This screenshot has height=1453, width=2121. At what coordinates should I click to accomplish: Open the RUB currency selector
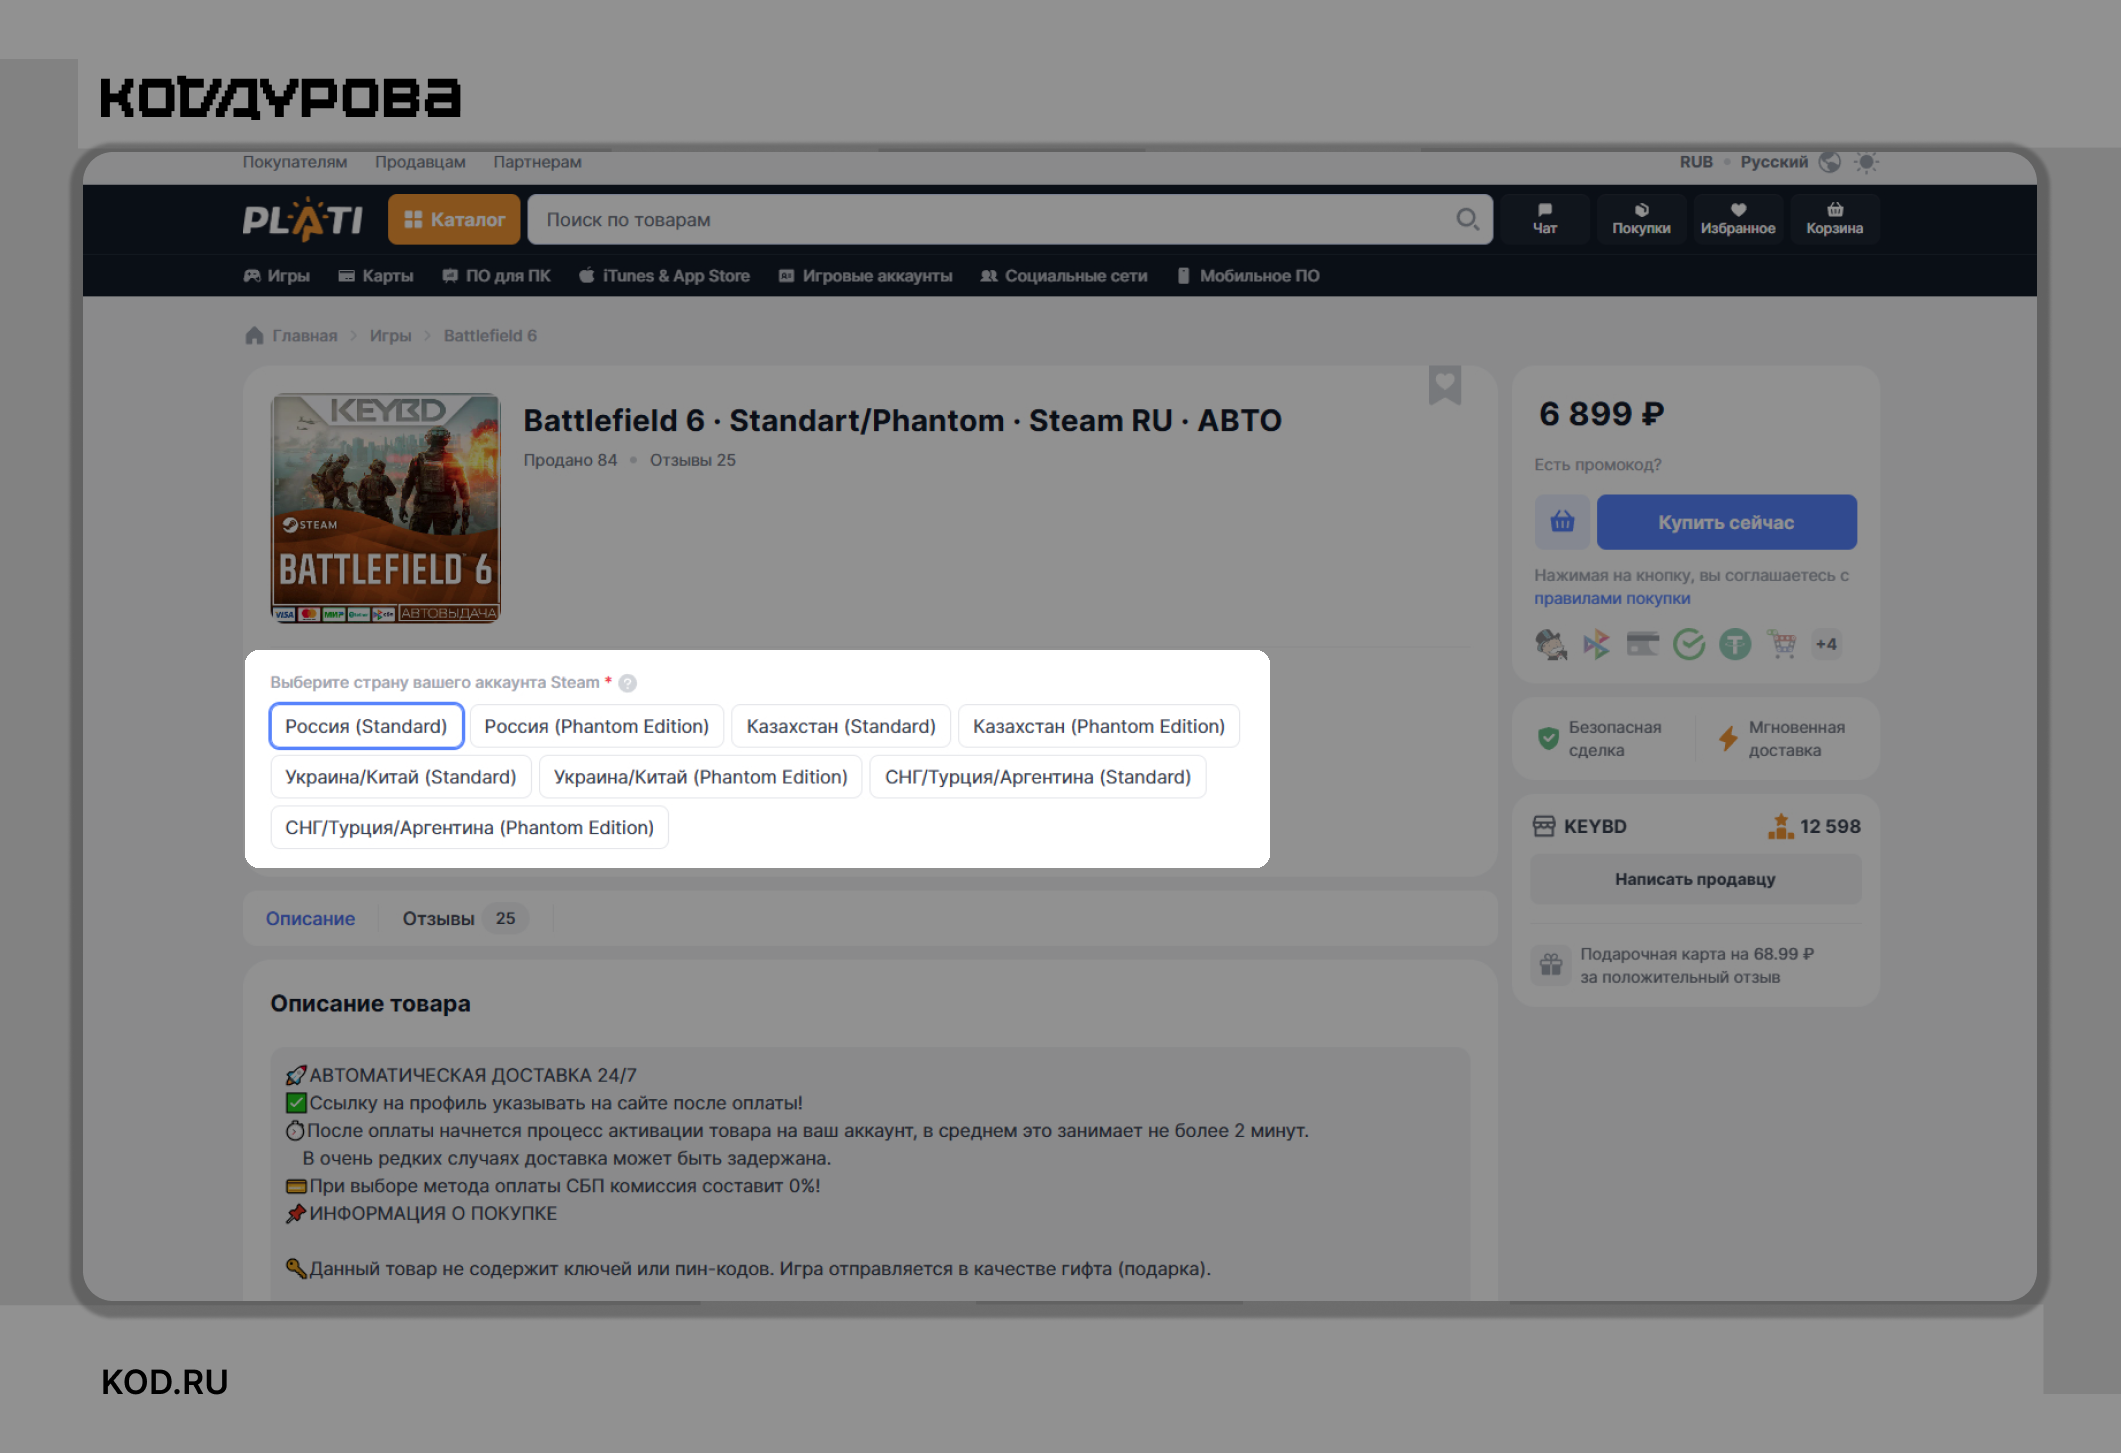tap(1696, 162)
